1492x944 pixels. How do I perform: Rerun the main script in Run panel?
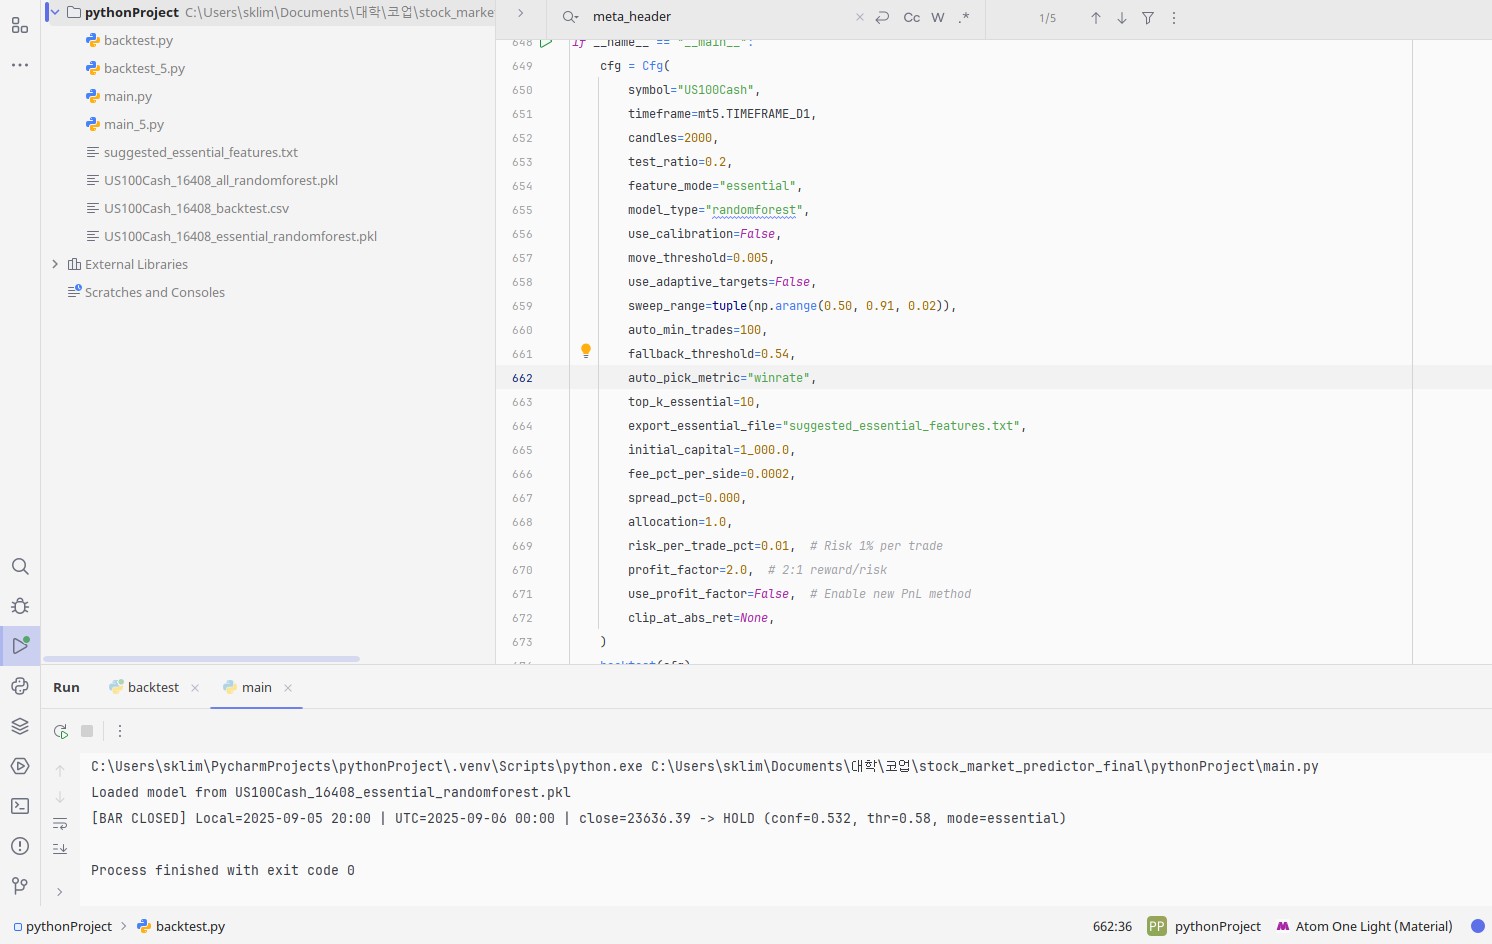pyautogui.click(x=61, y=731)
